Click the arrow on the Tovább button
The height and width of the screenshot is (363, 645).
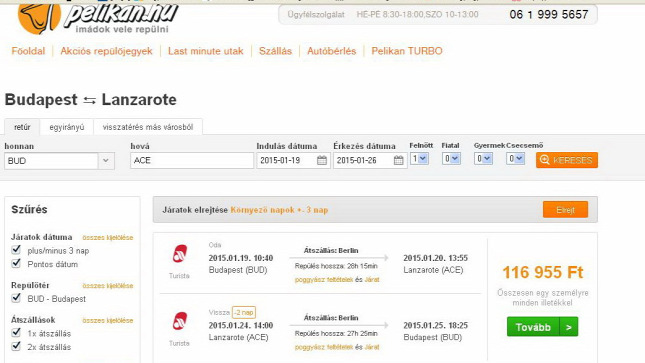pyautogui.click(x=568, y=327)
